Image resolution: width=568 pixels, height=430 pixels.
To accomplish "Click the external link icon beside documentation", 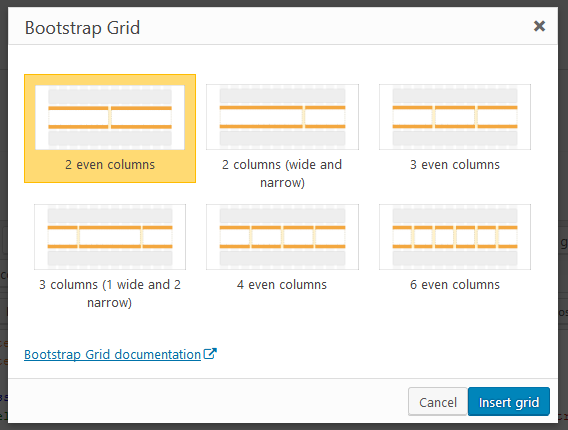I will (x=210, y=354).
